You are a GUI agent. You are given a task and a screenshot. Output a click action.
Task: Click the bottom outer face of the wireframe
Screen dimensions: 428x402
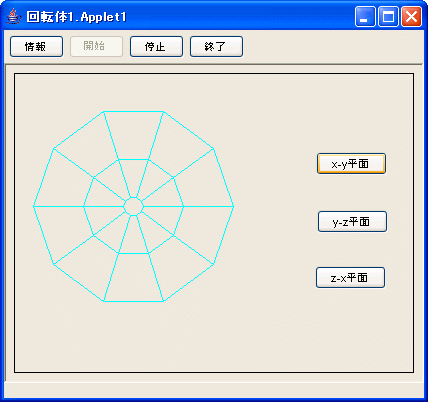pyautogui.click(x=133, y=277)
